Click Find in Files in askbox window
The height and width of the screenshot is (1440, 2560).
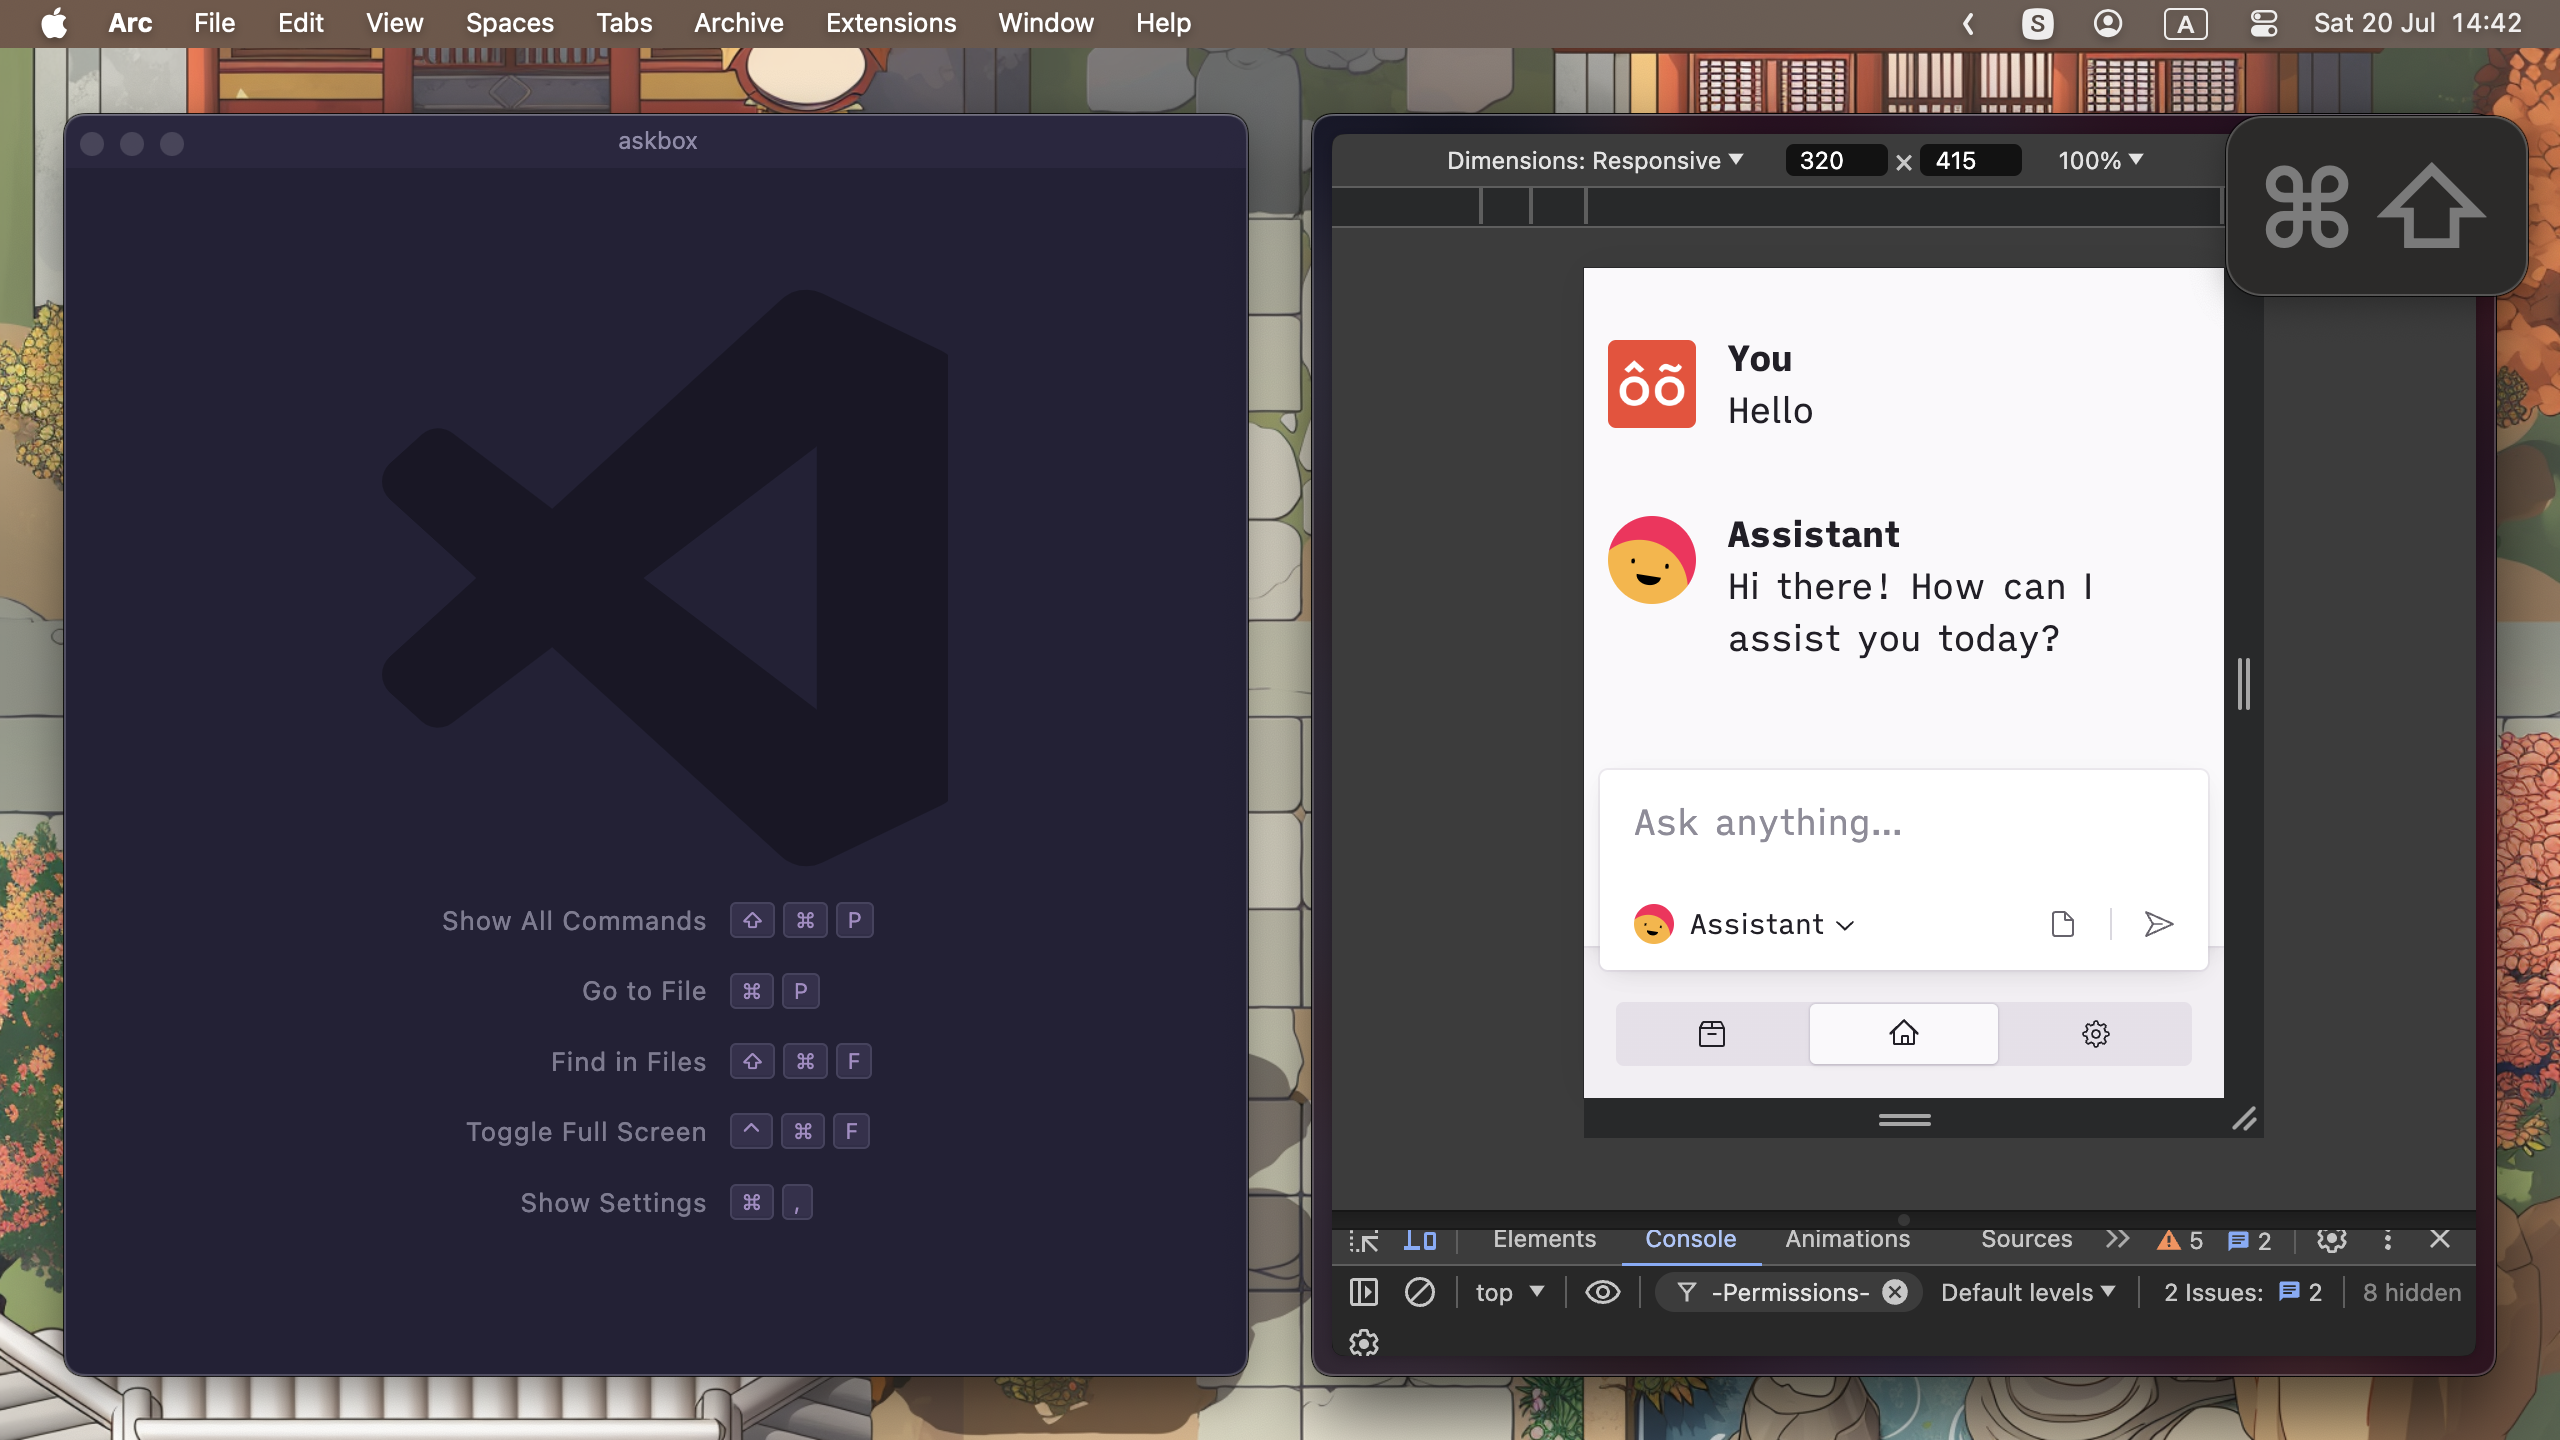click(628, 1062)
